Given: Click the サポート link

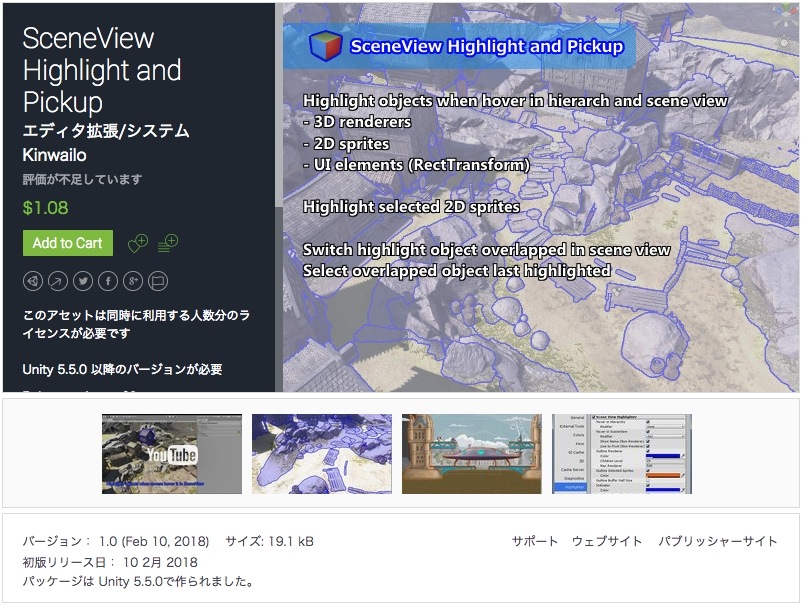Looking at the screenshot, I should click(534, 541).
